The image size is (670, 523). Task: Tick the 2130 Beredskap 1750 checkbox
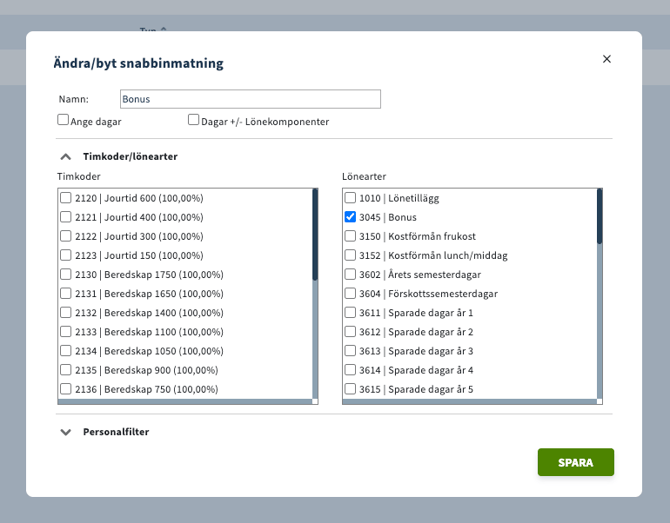(66, 274)
